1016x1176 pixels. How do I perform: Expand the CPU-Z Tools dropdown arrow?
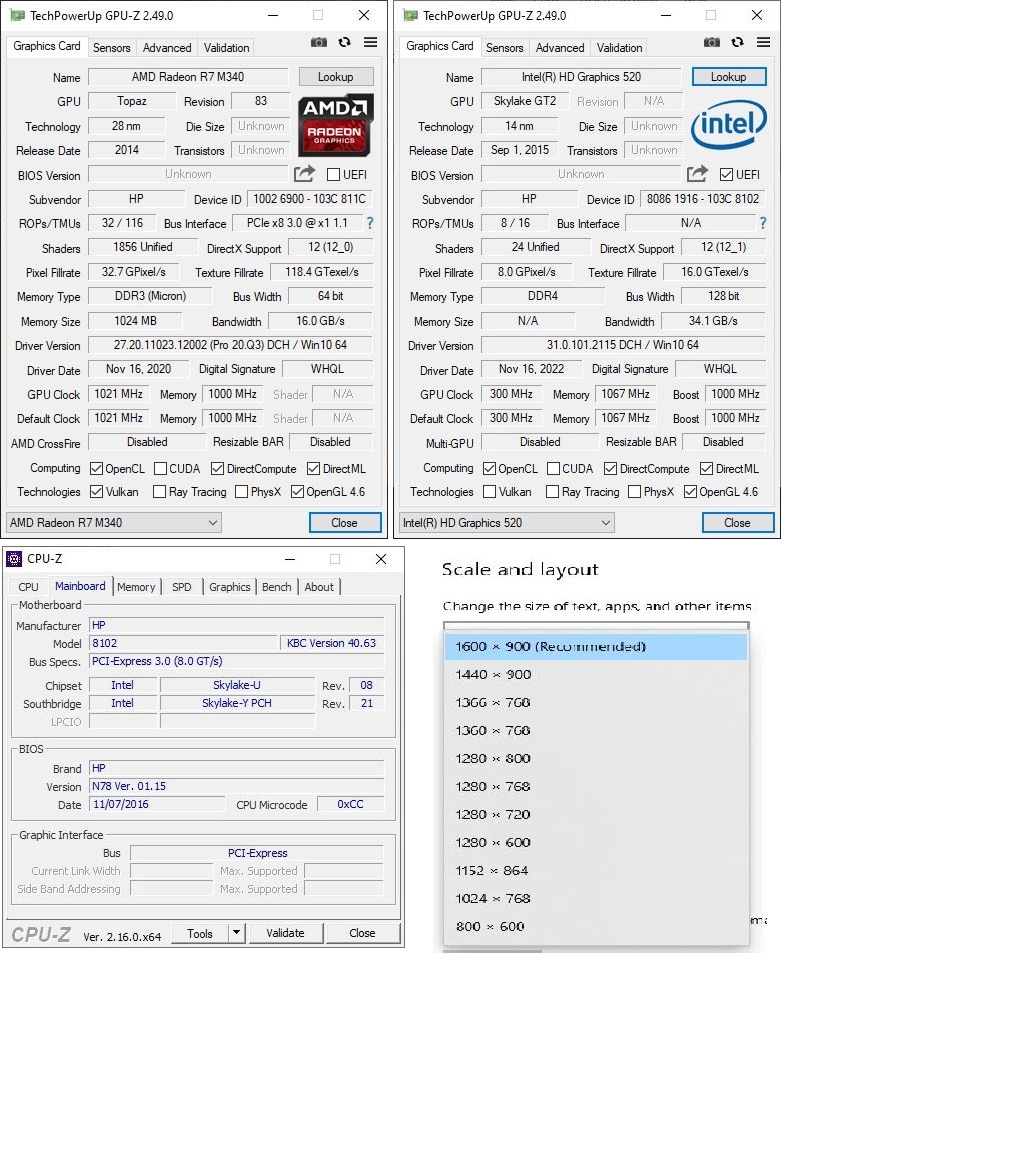[x=236, y=933]
